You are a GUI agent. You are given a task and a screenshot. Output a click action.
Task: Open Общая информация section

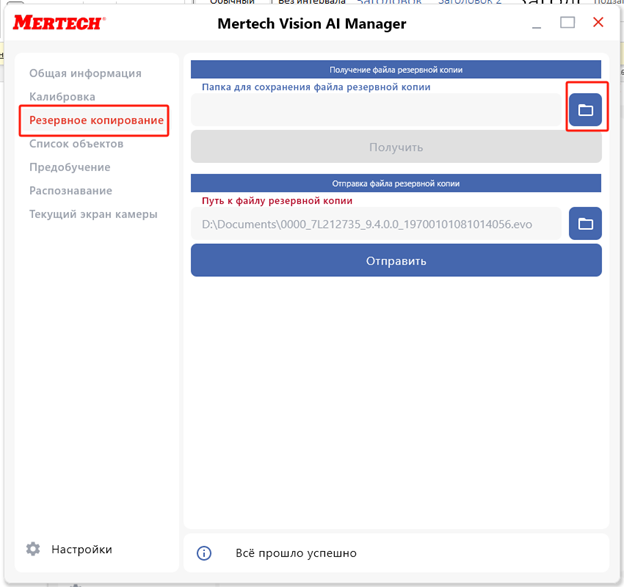(85, 73)
